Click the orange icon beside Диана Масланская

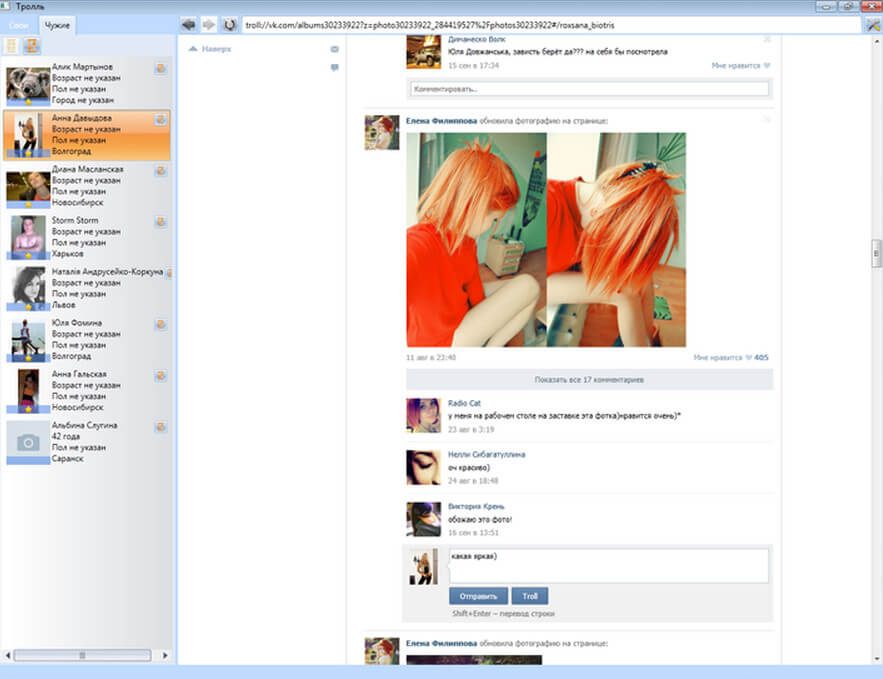(160, 171)
